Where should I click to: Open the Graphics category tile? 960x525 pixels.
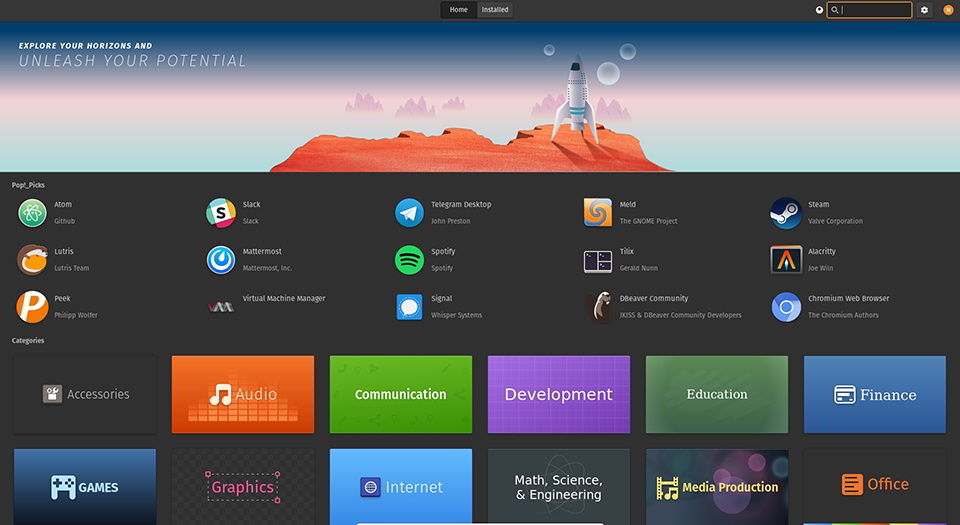click(243, 487)
